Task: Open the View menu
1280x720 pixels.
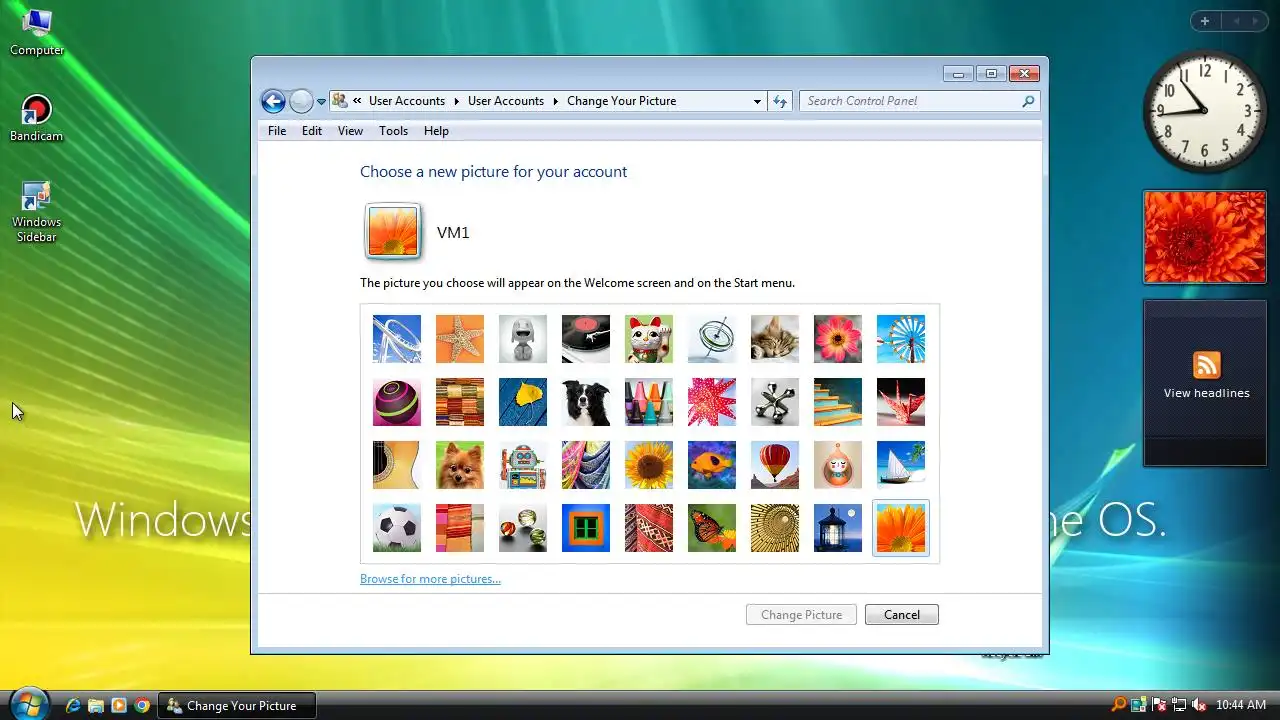Action: [x=350, y=131]
